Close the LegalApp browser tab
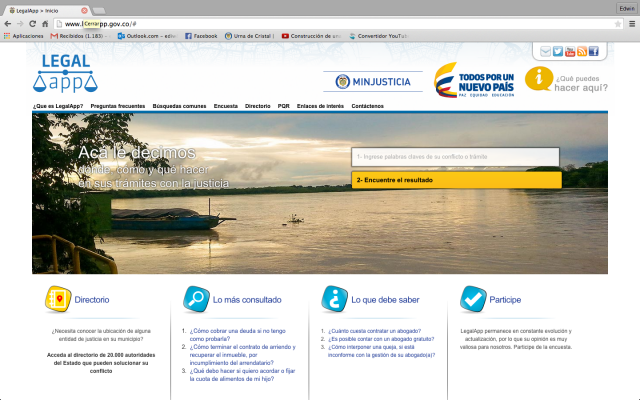Image resolution: width=640 pixels, height=400 pixels. (84, 10)
